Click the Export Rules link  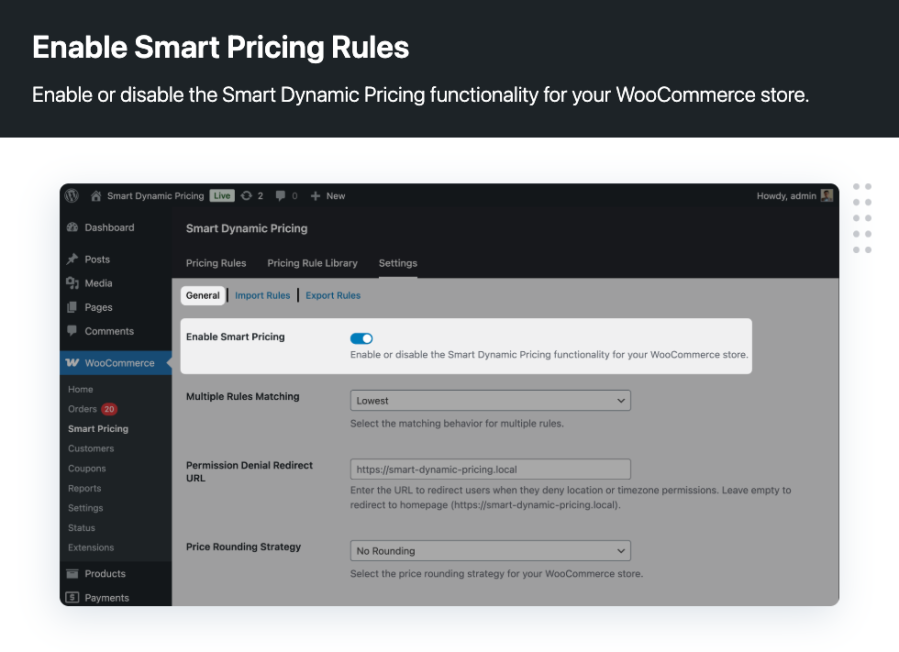click(x=333, y=296)
